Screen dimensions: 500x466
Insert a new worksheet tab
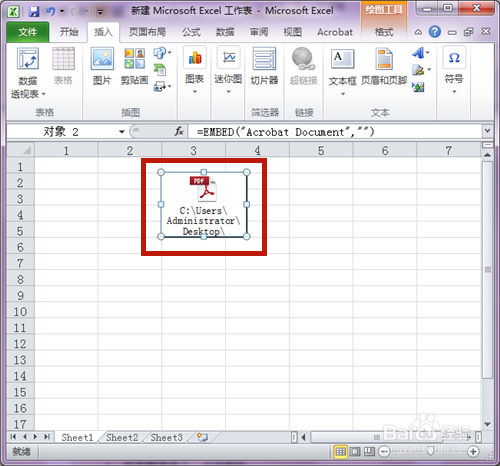(202, 437)
